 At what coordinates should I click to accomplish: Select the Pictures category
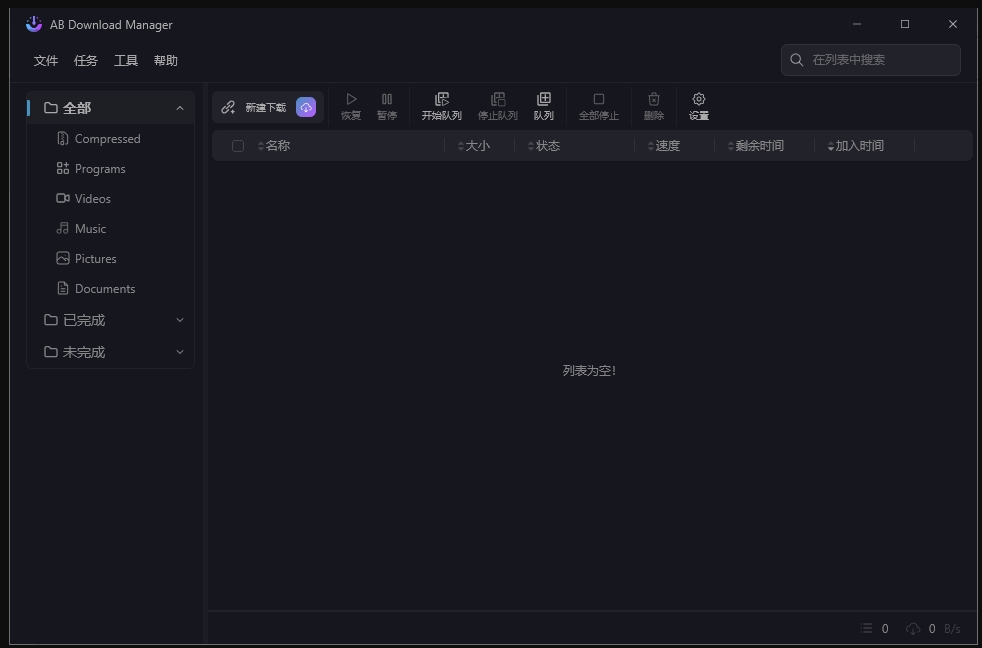coord(111,259)
